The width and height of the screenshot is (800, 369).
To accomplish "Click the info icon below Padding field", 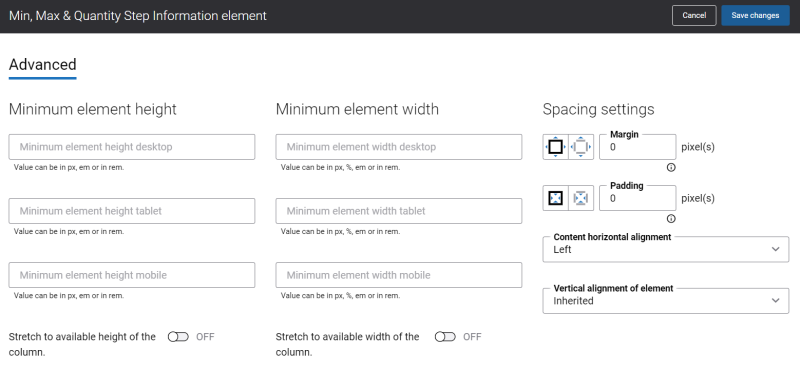I will coord(671,218).
